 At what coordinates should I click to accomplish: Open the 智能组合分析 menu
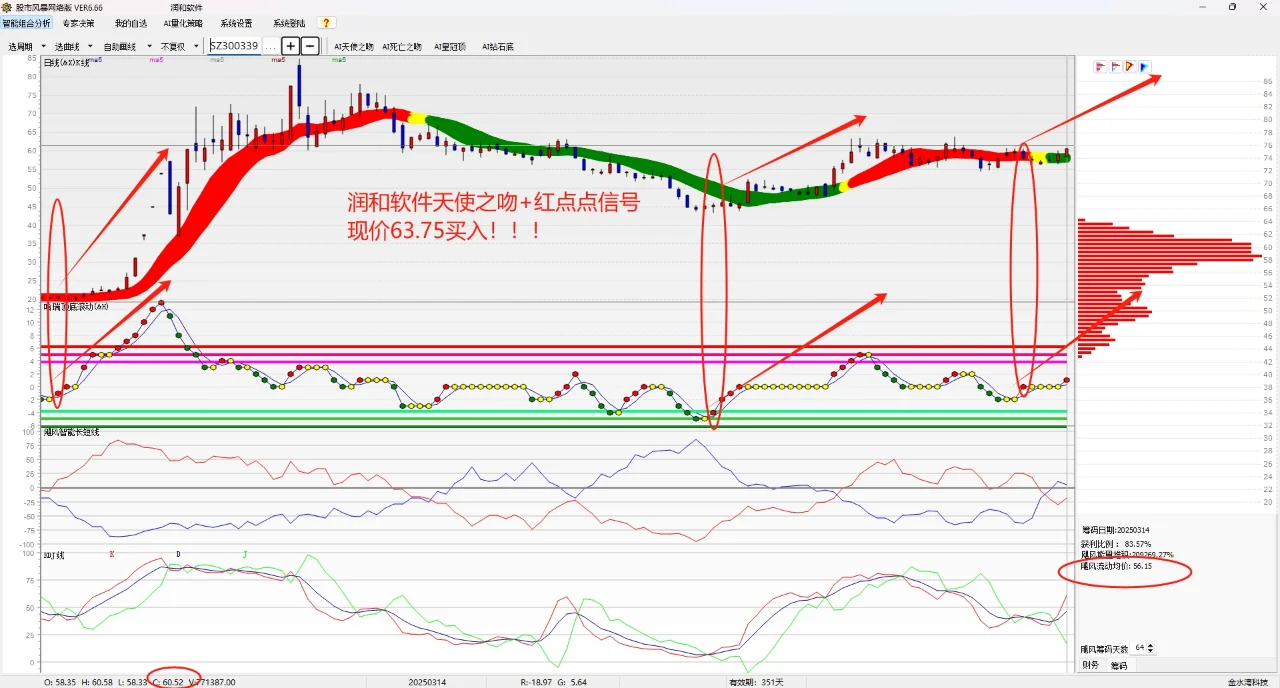click(x=26, y=23)
